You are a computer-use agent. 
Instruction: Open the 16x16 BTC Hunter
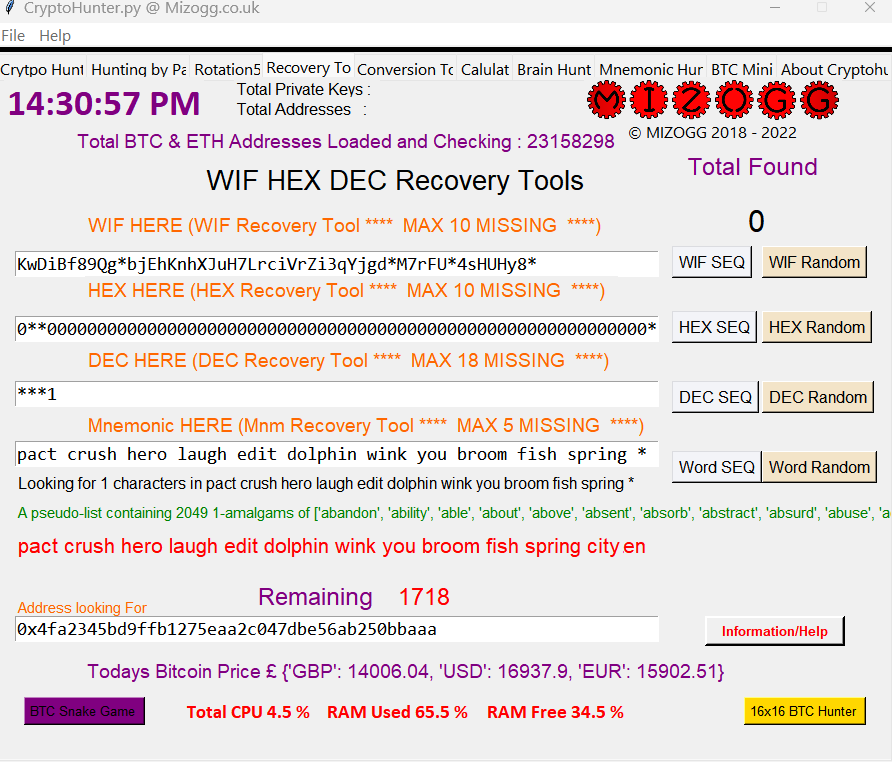804,711
